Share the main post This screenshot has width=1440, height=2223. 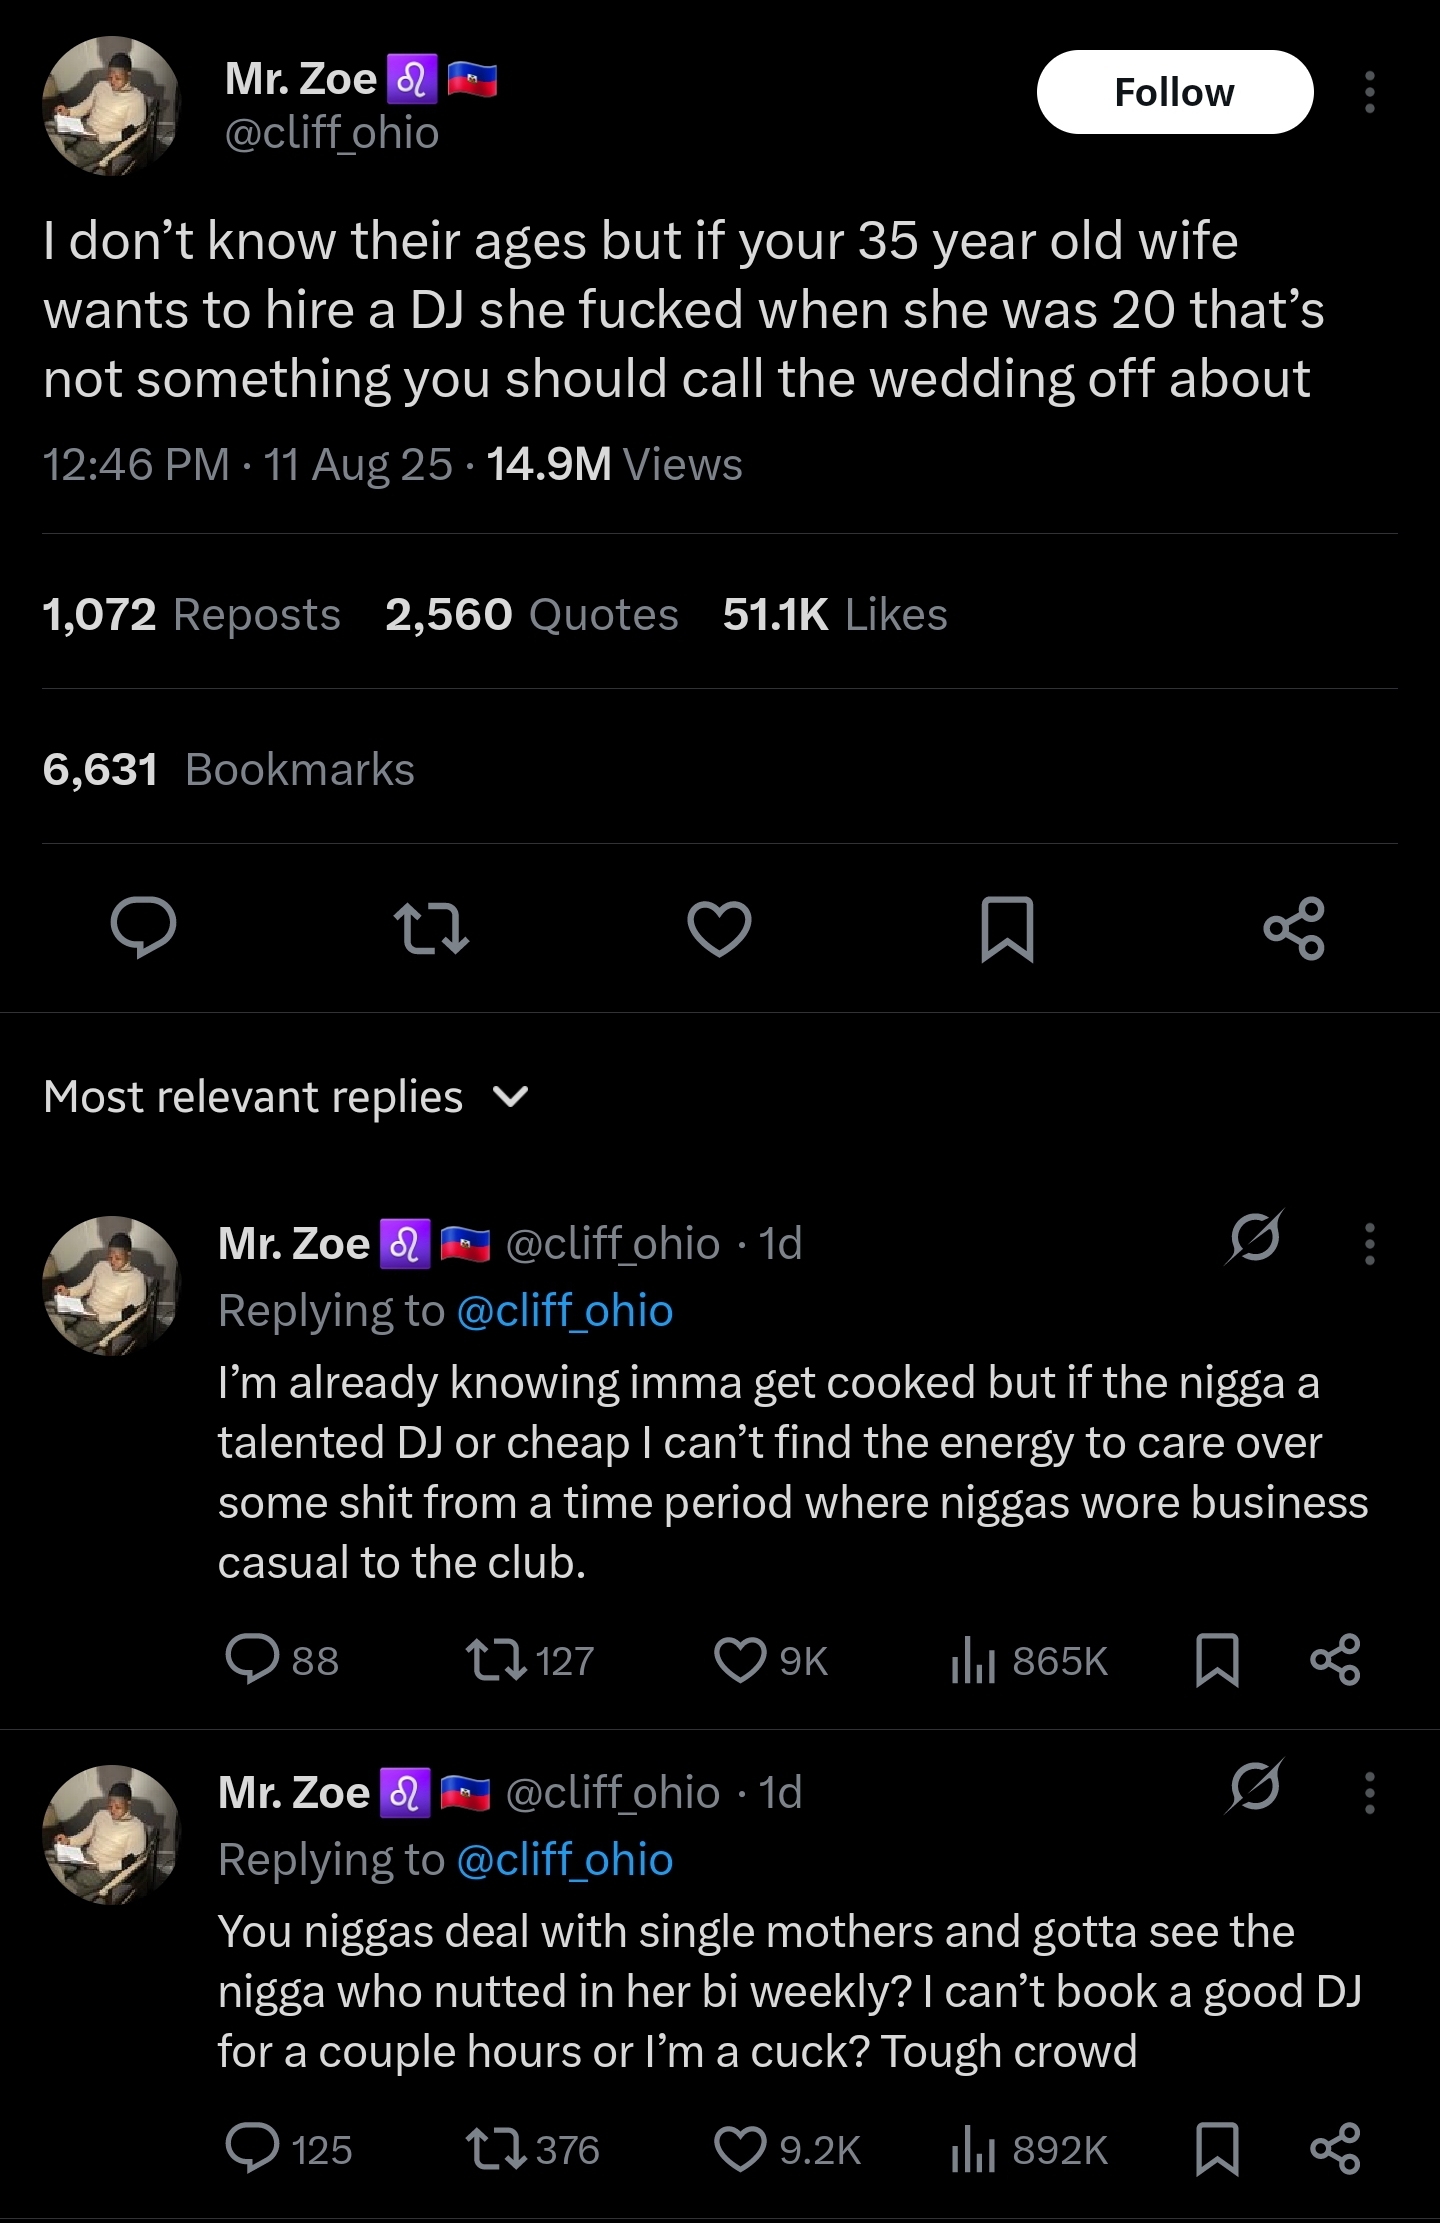(1294, 928)
